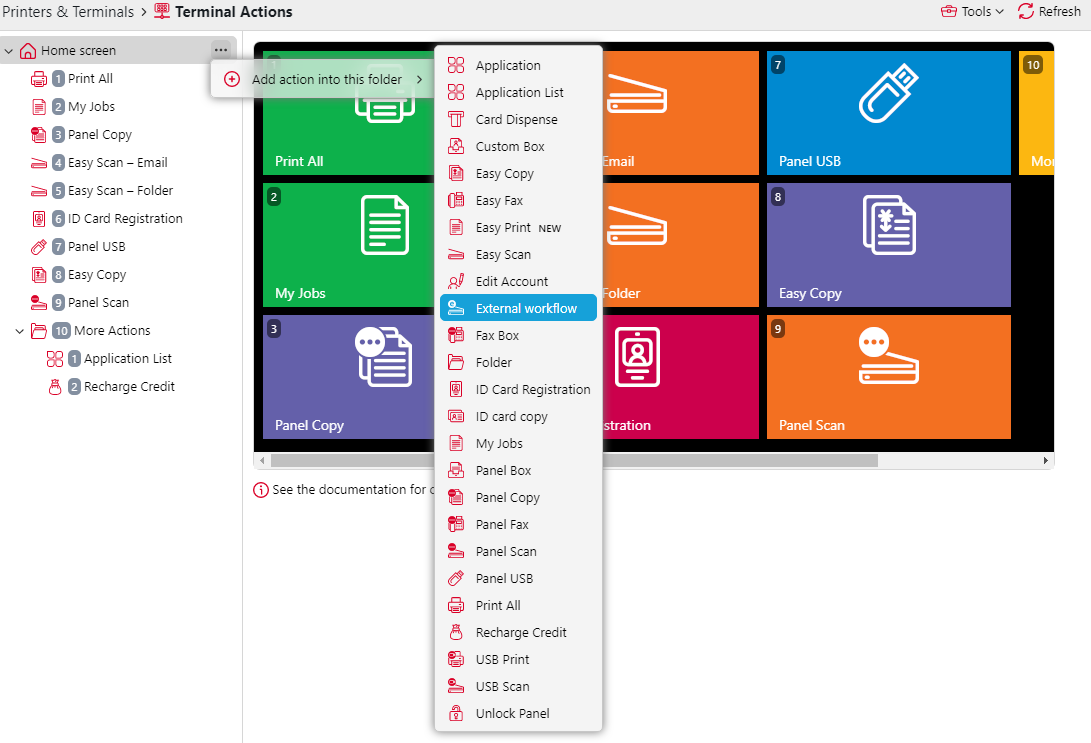The image size is (1091, 743).
Task: Click the Refresh button
Action: 1049,11
